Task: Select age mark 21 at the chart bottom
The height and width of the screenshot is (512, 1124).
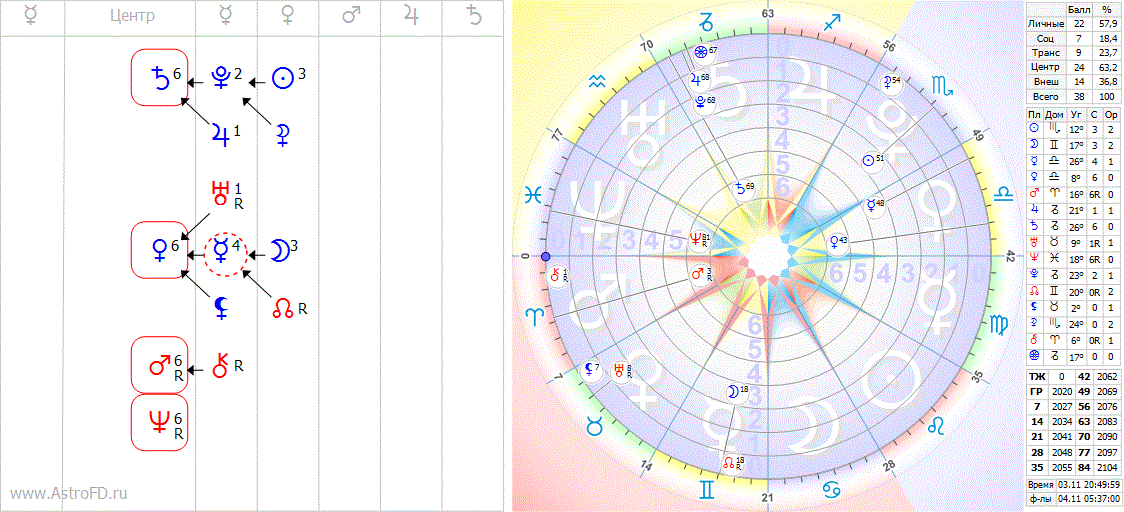Action: click(x=768, y=498)
